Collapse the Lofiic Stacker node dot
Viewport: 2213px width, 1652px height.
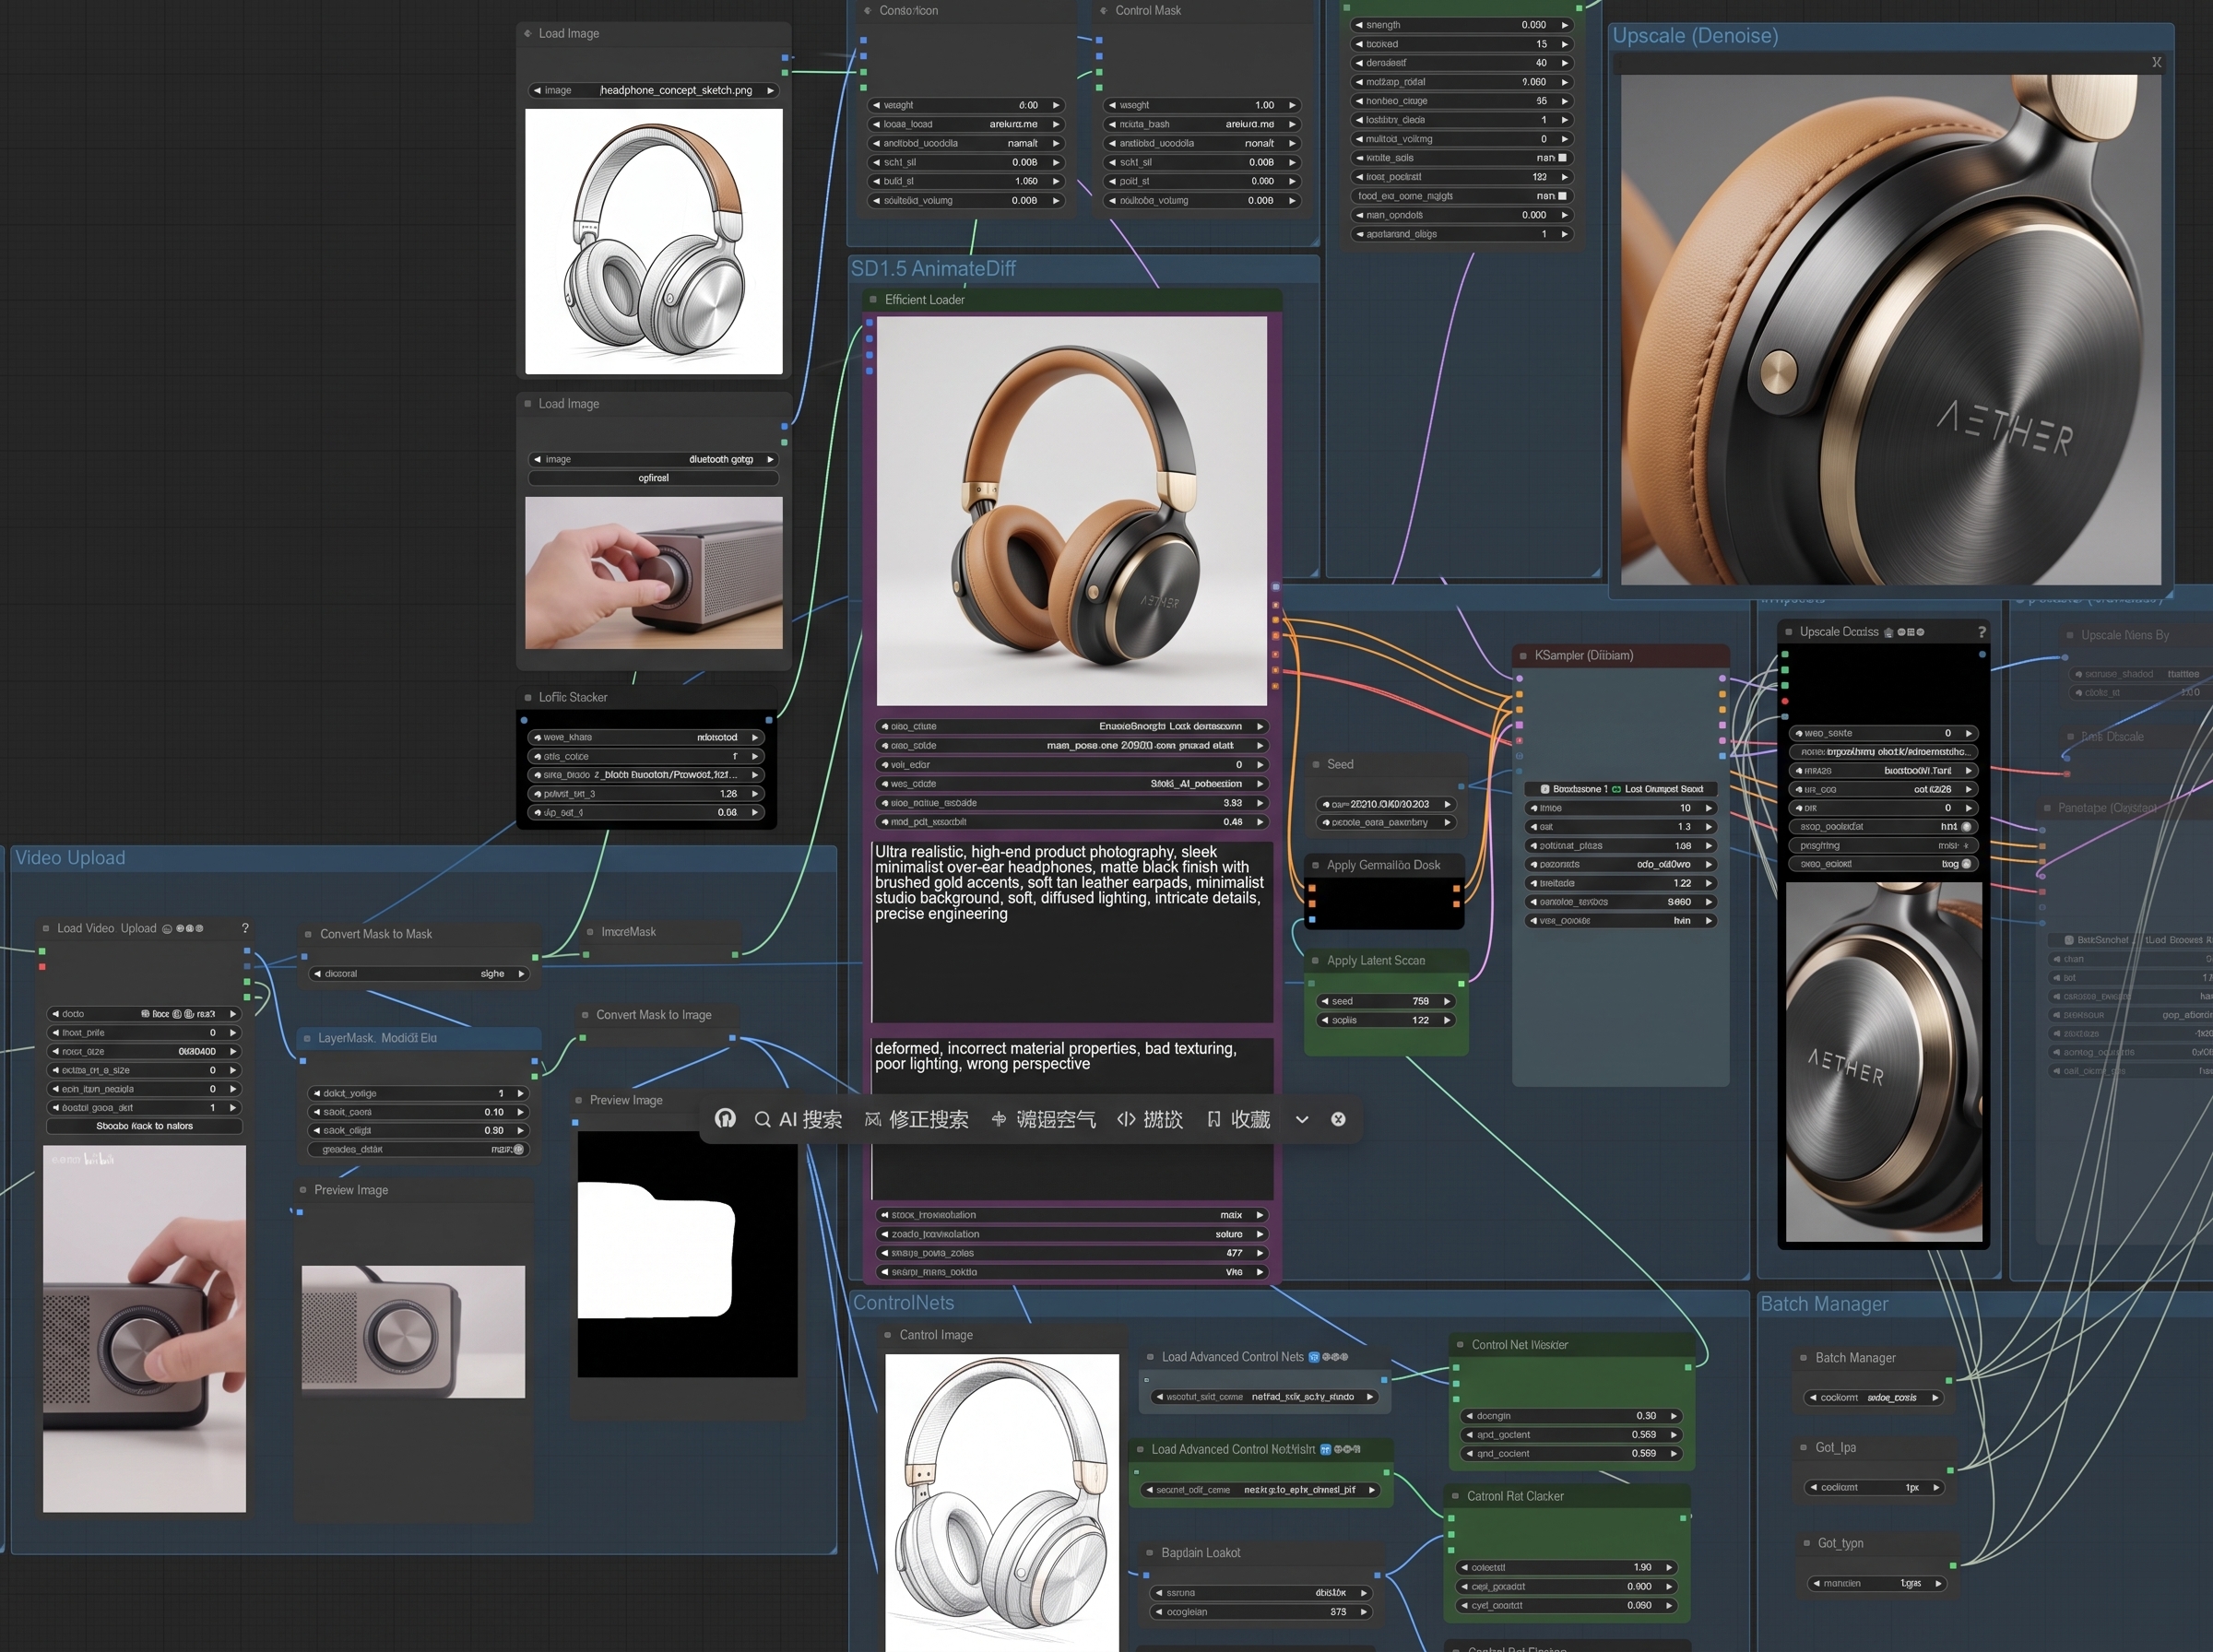(528, 697)
